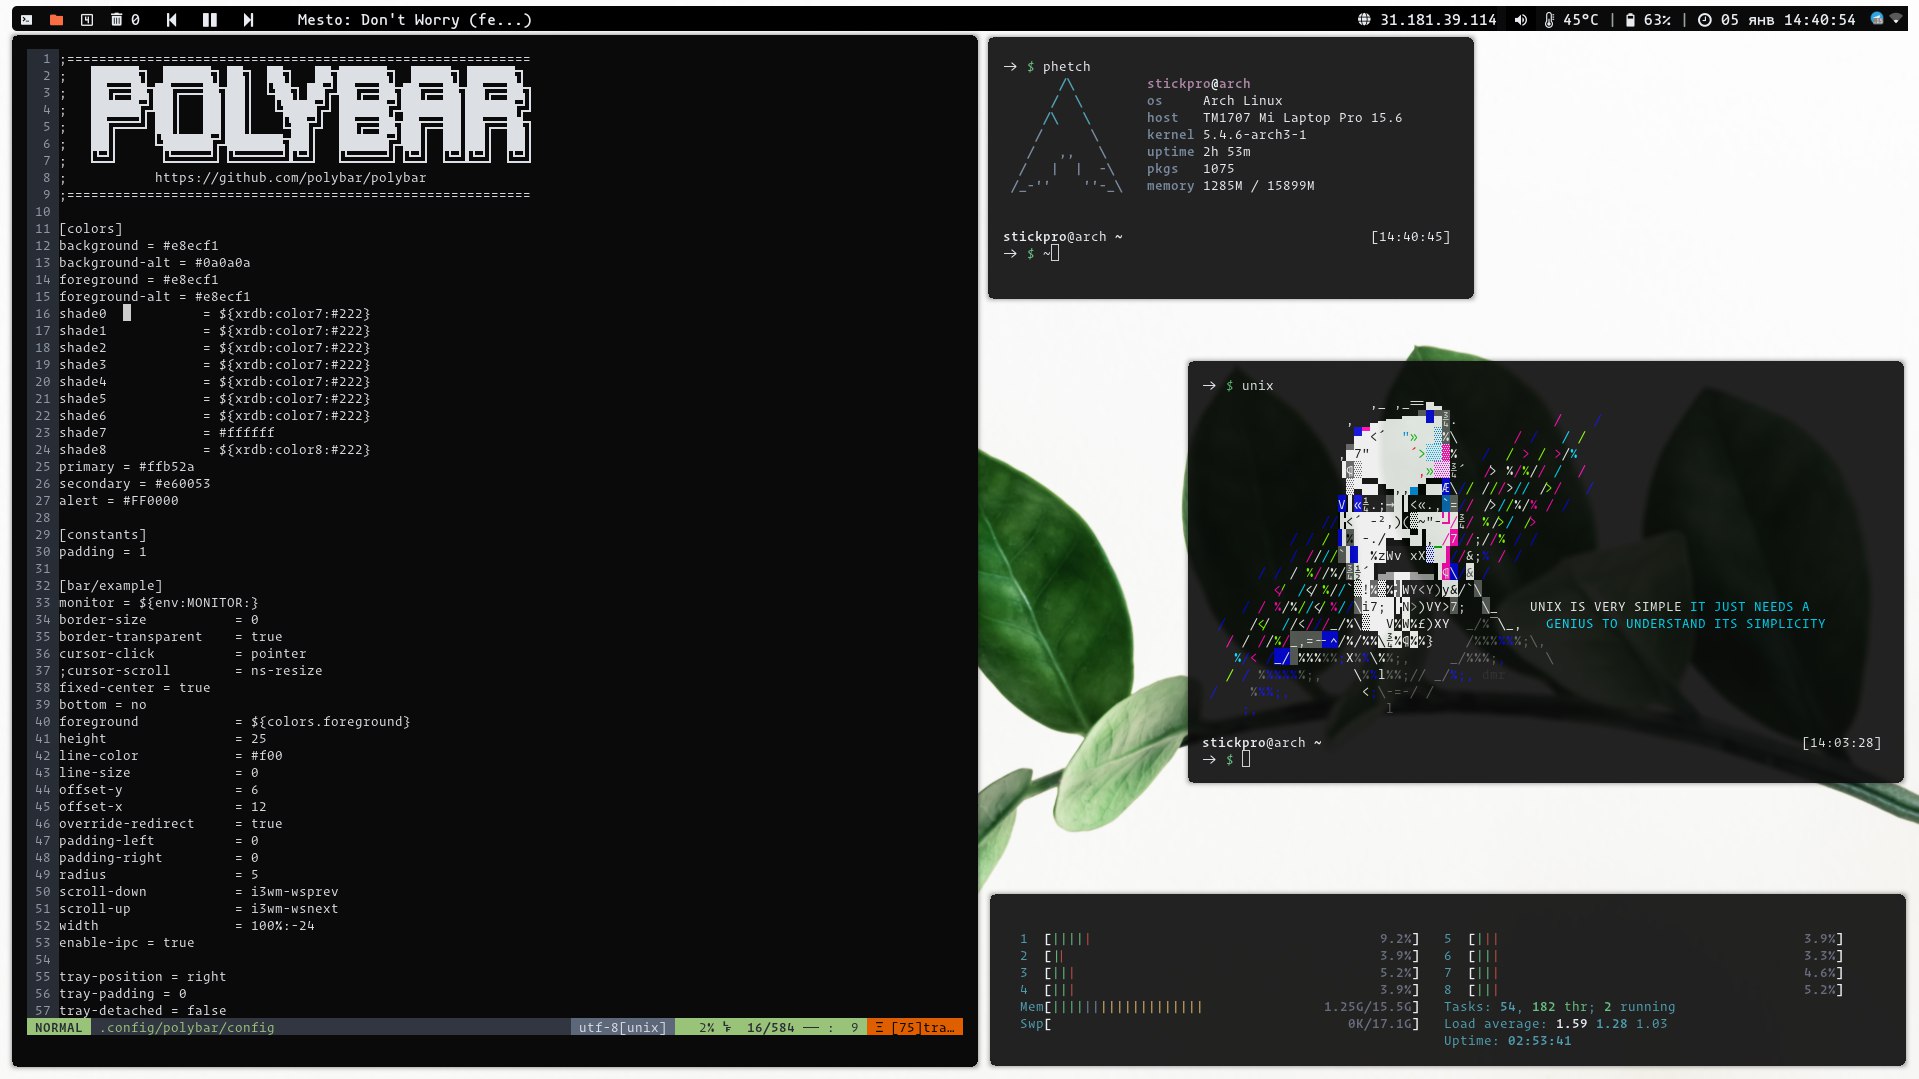1919x1079 pixels.
Task: Click the Load average values in htop
Action: click(x=1611, y=1023)
